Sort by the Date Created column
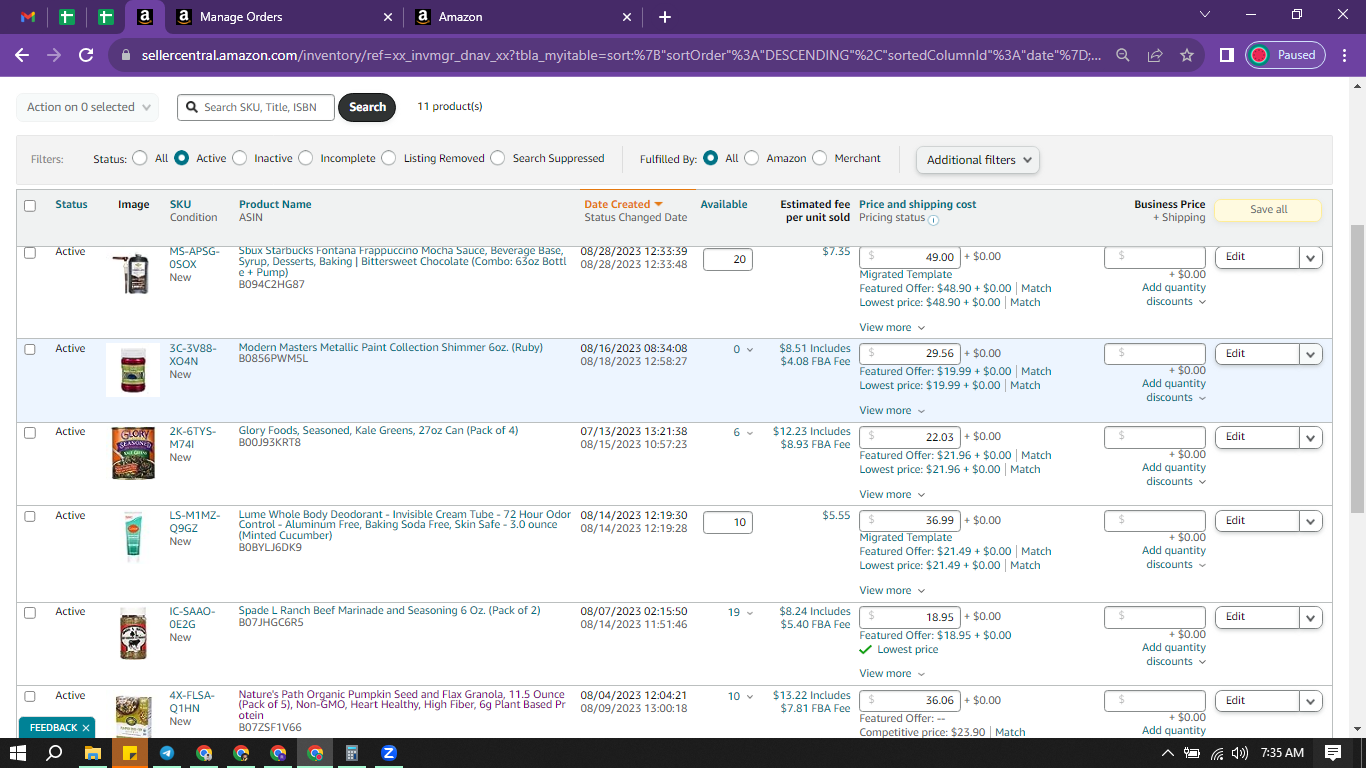The height and width of the screenshot is (768, 1366). pos(623,204)
